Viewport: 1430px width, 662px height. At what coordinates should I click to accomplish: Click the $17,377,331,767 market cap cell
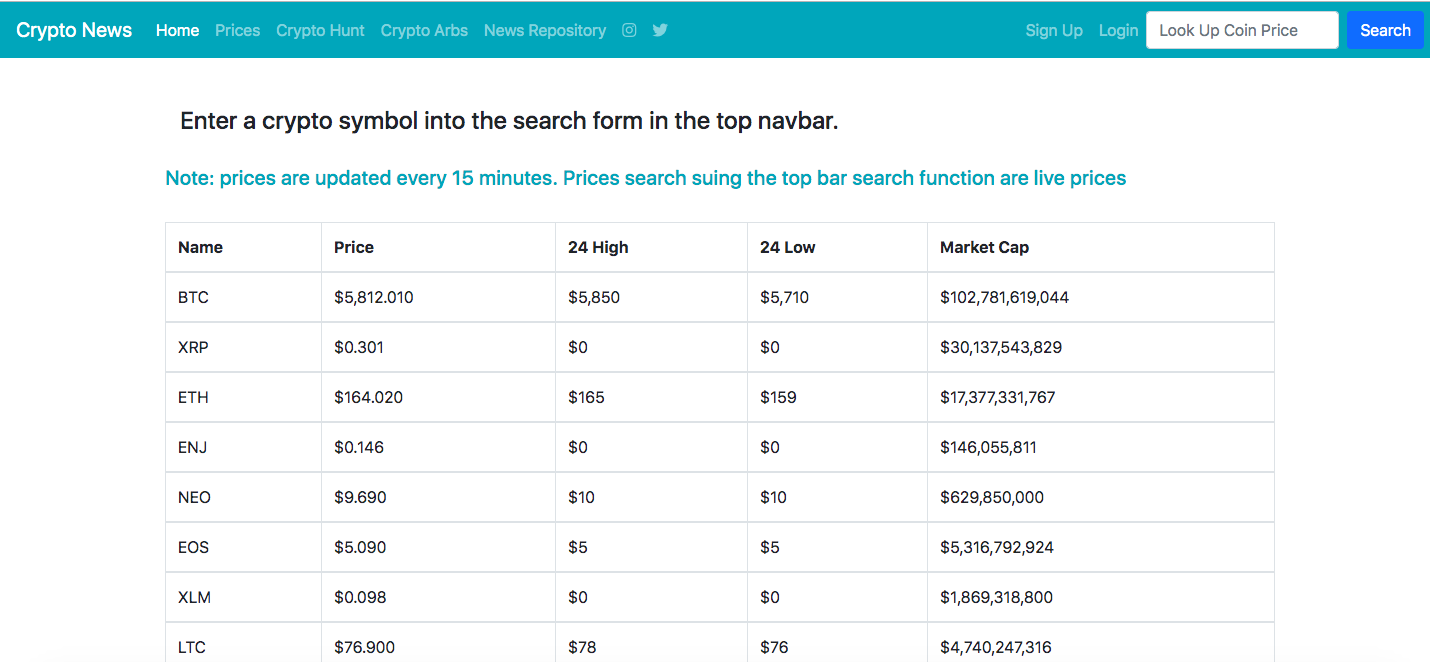(1101, 397)
